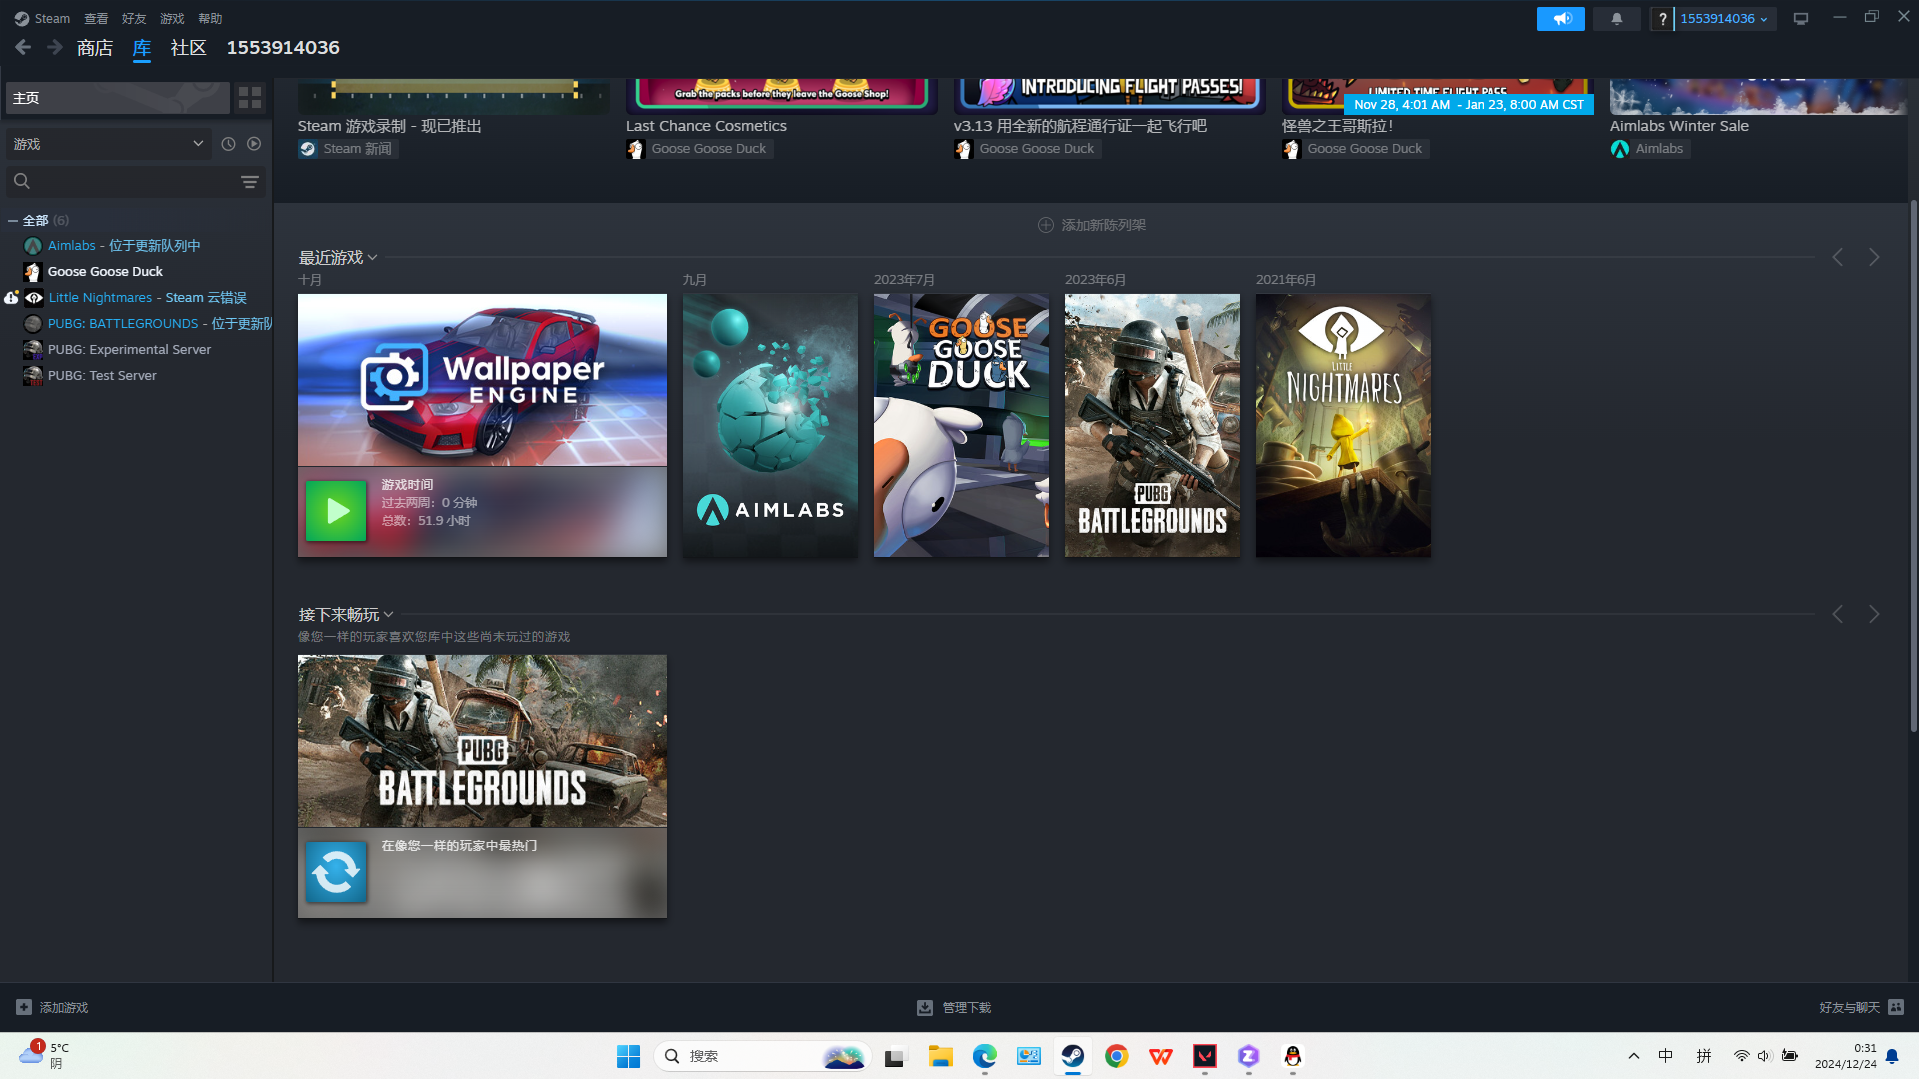Open the library advanced filter icon
This screenshot has height=1079, width=1919.
point(250,181)
